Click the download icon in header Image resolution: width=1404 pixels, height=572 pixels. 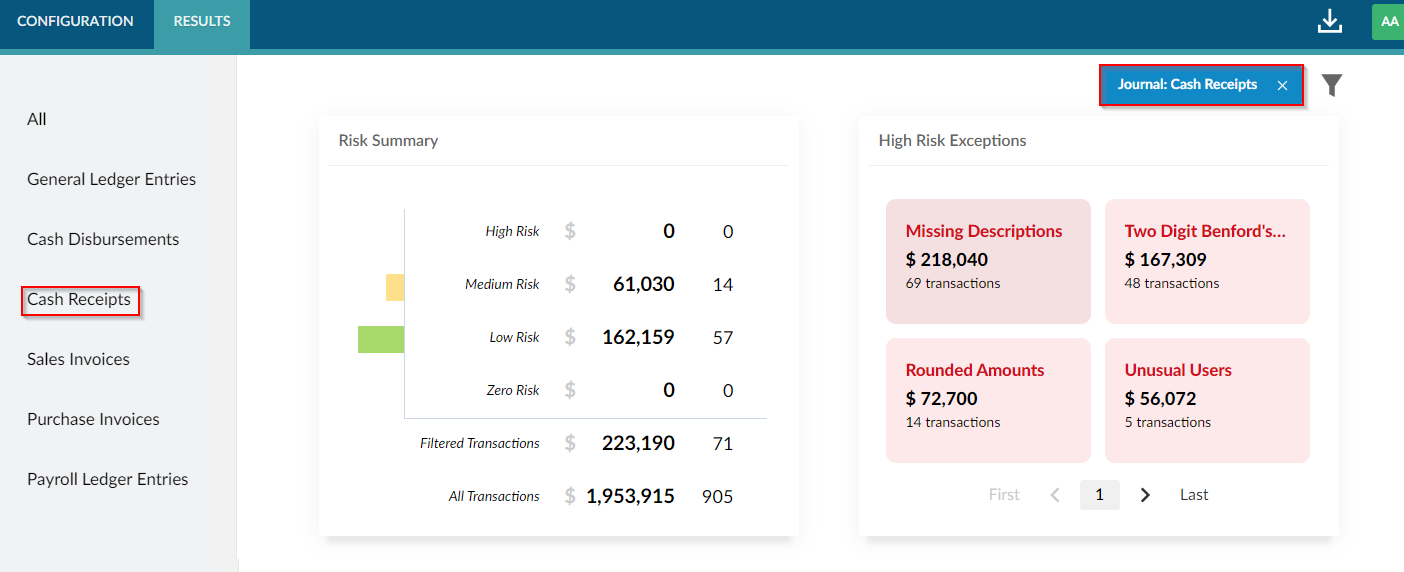point(1329,22)
